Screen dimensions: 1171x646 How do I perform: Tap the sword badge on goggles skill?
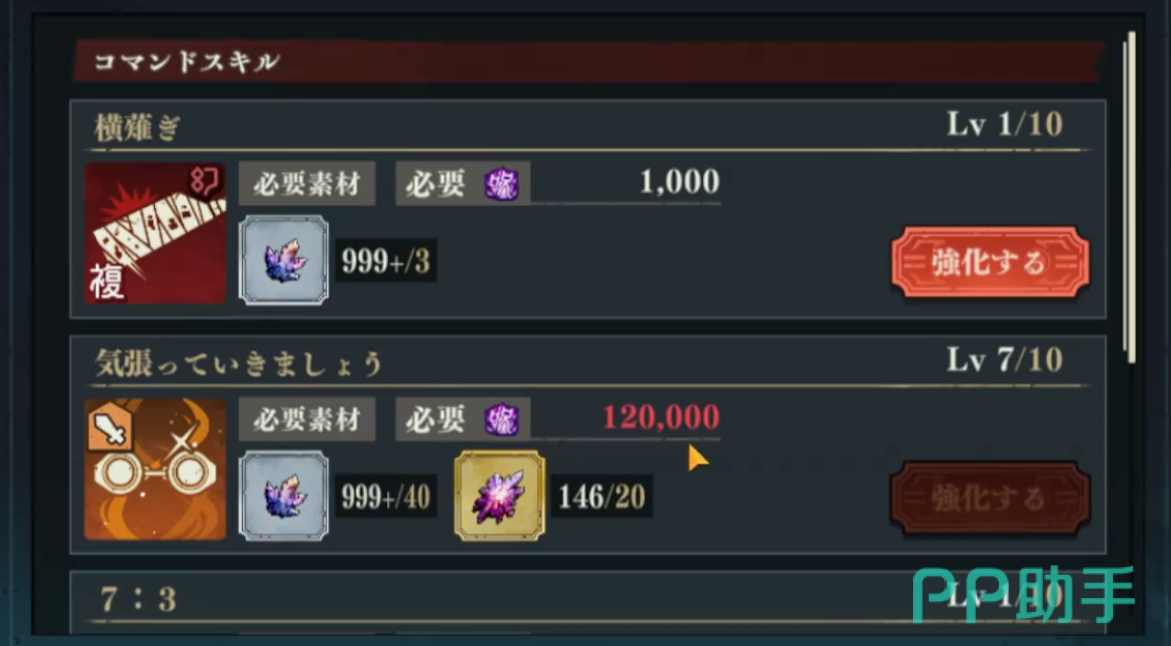[x=110, y=429]
